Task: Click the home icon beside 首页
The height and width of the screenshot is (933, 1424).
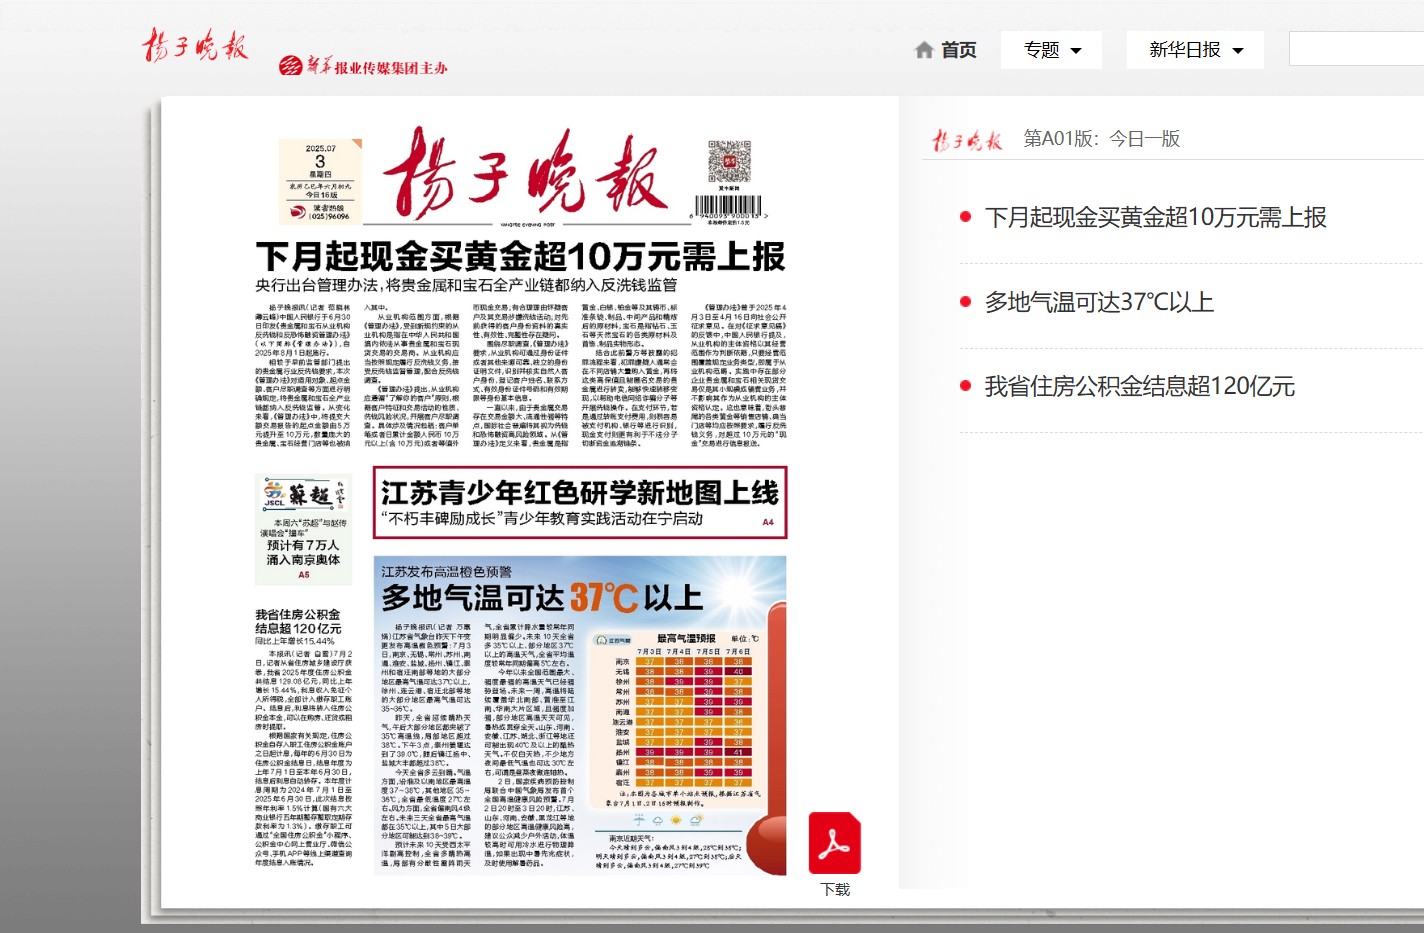Action: [x=924, y=50]
